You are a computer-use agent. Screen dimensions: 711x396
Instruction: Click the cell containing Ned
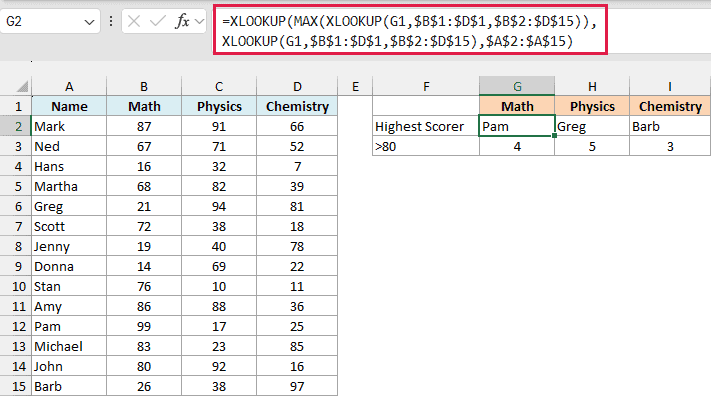69,146
